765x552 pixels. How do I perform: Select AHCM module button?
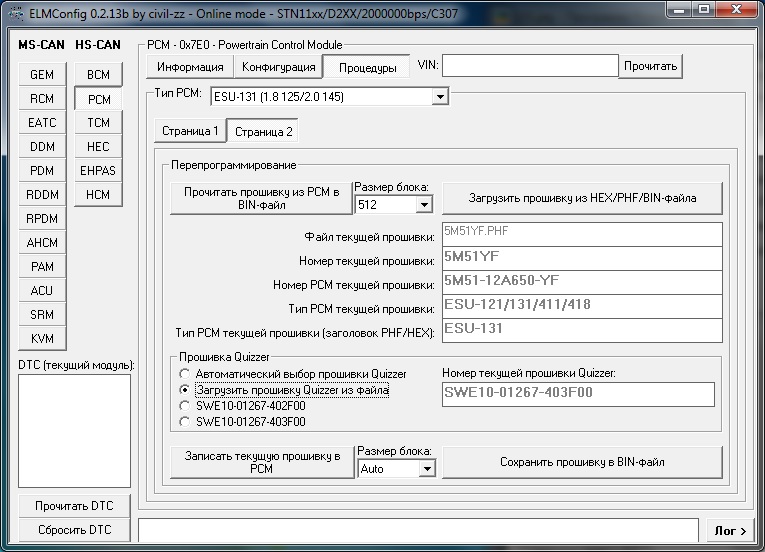pos(42,242)
